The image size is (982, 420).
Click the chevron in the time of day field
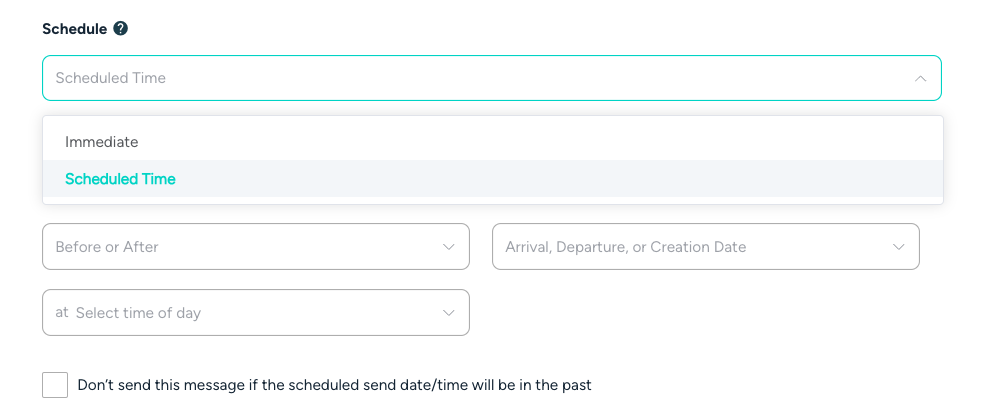[x=449, y=313]
